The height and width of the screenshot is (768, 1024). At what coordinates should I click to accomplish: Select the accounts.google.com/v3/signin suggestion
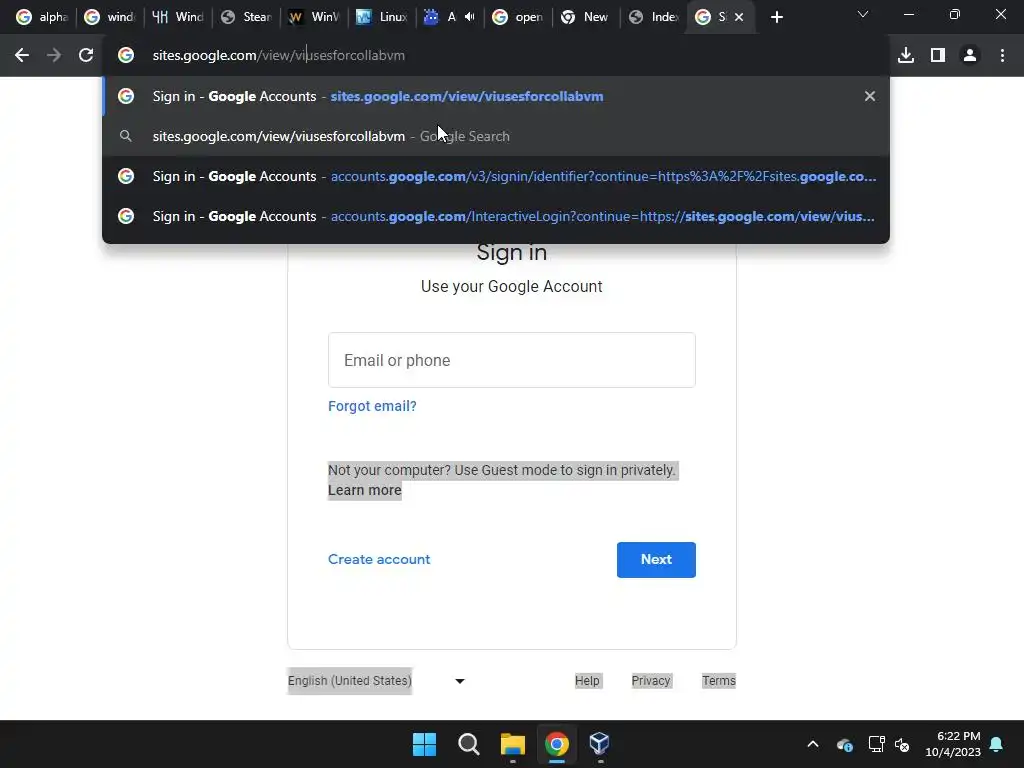tap(496, 176)
